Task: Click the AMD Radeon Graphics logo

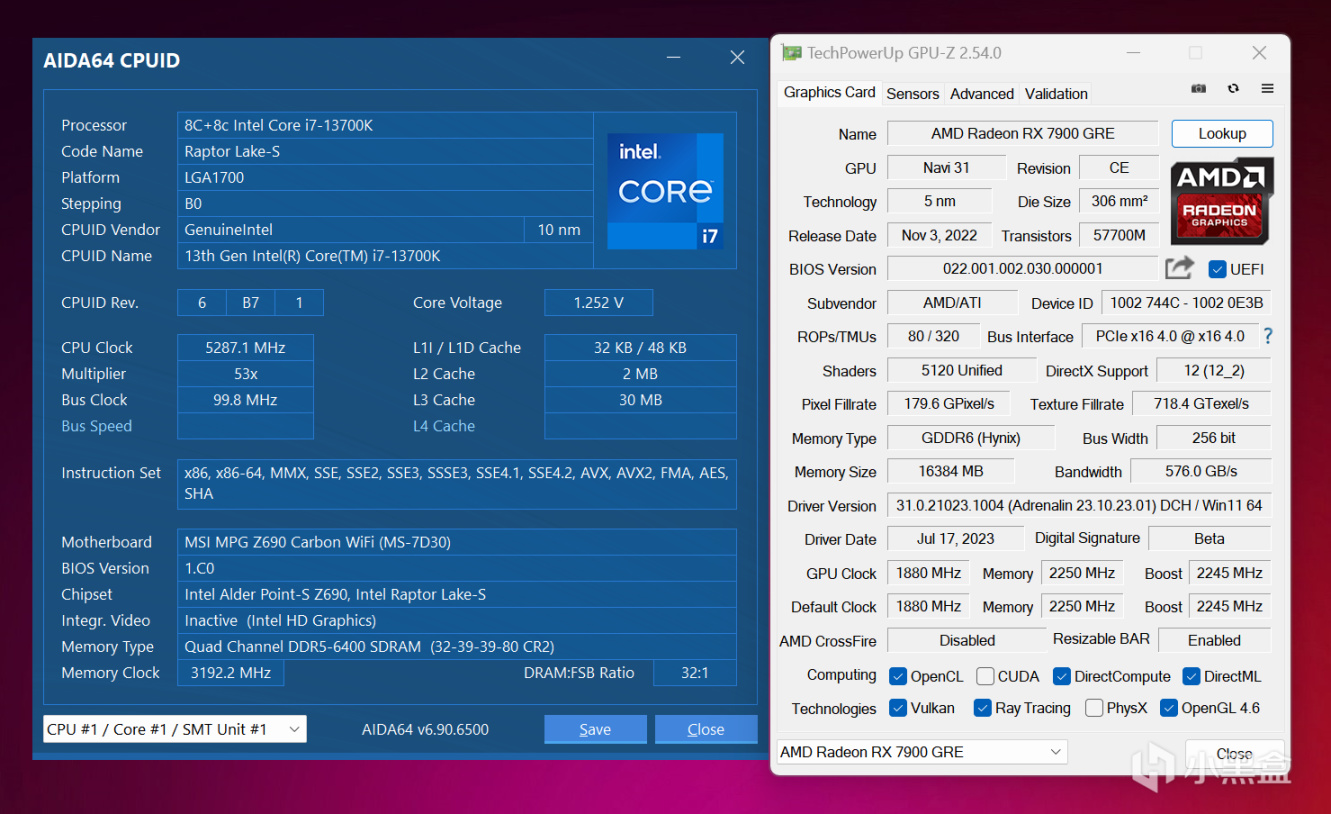Action: tap(1221, 200)
